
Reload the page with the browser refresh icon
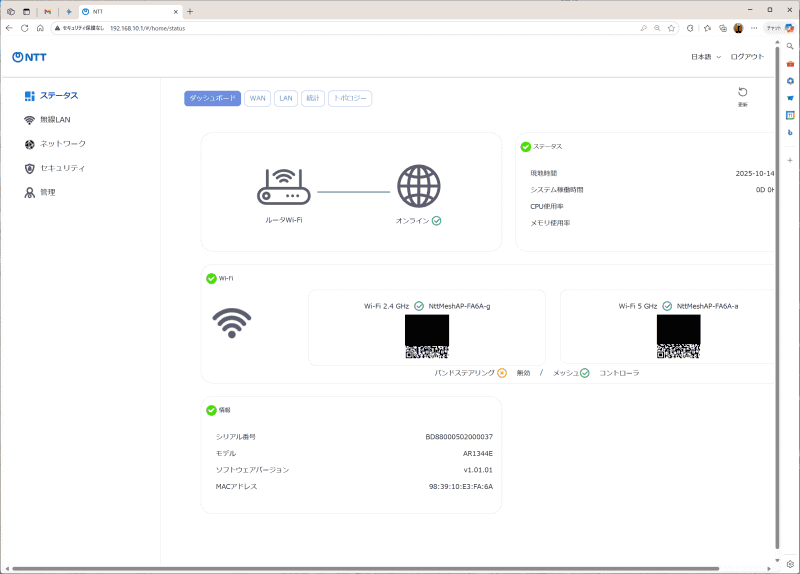click(24, 28)
